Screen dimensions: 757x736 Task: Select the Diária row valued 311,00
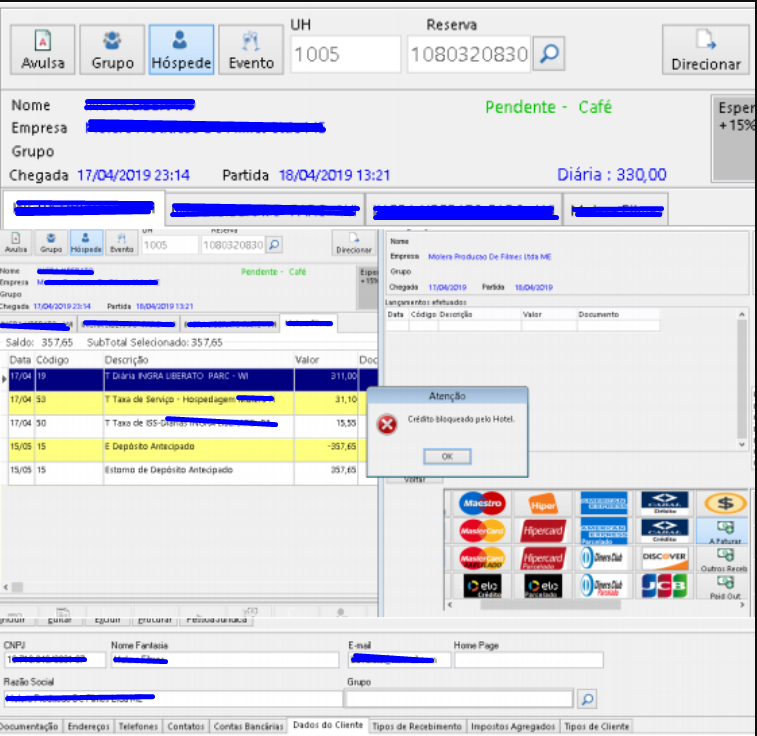pos(193,379)
